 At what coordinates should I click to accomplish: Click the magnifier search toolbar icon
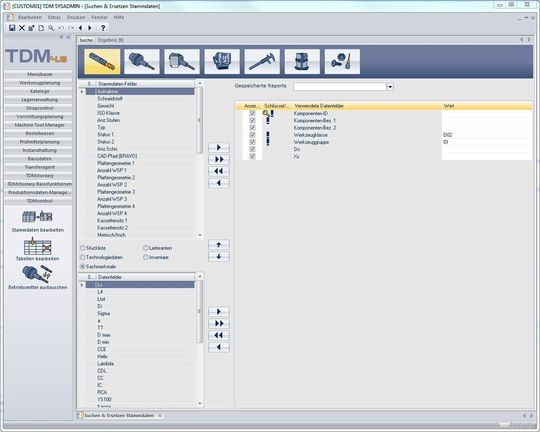coord(51,28)
